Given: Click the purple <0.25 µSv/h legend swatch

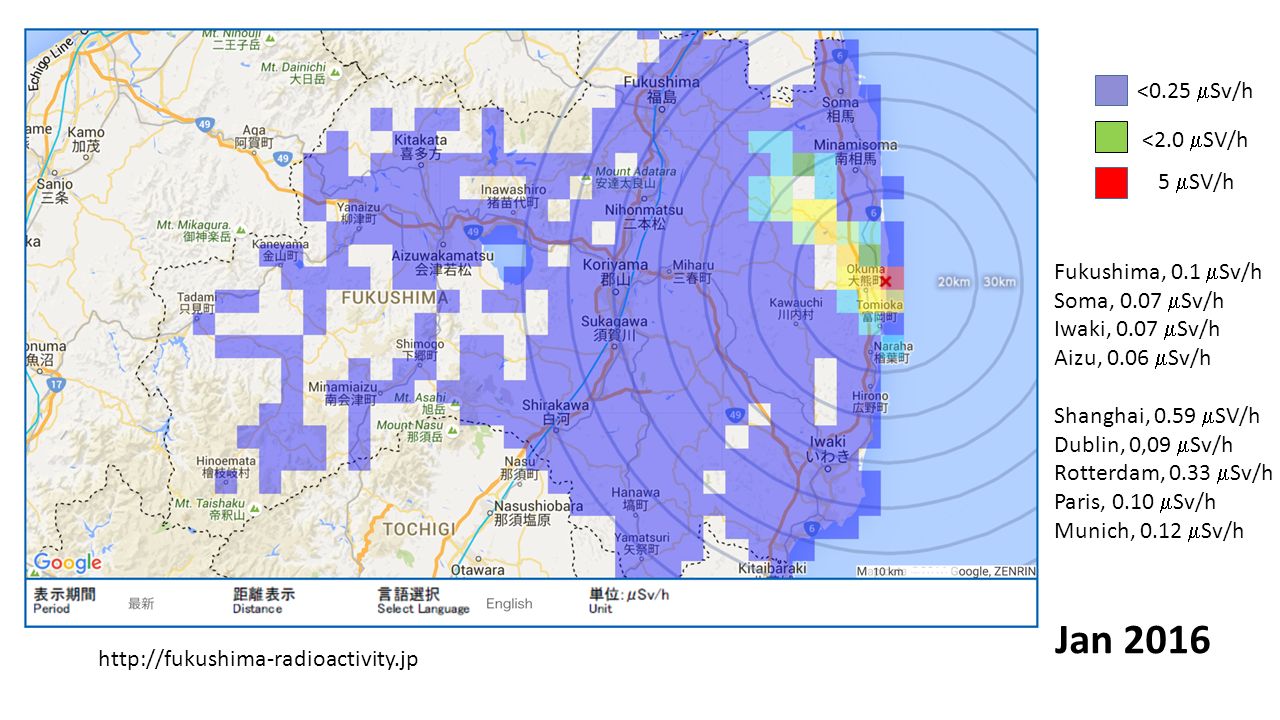Looking at the screenshot, I should (x=1111, y=90).
